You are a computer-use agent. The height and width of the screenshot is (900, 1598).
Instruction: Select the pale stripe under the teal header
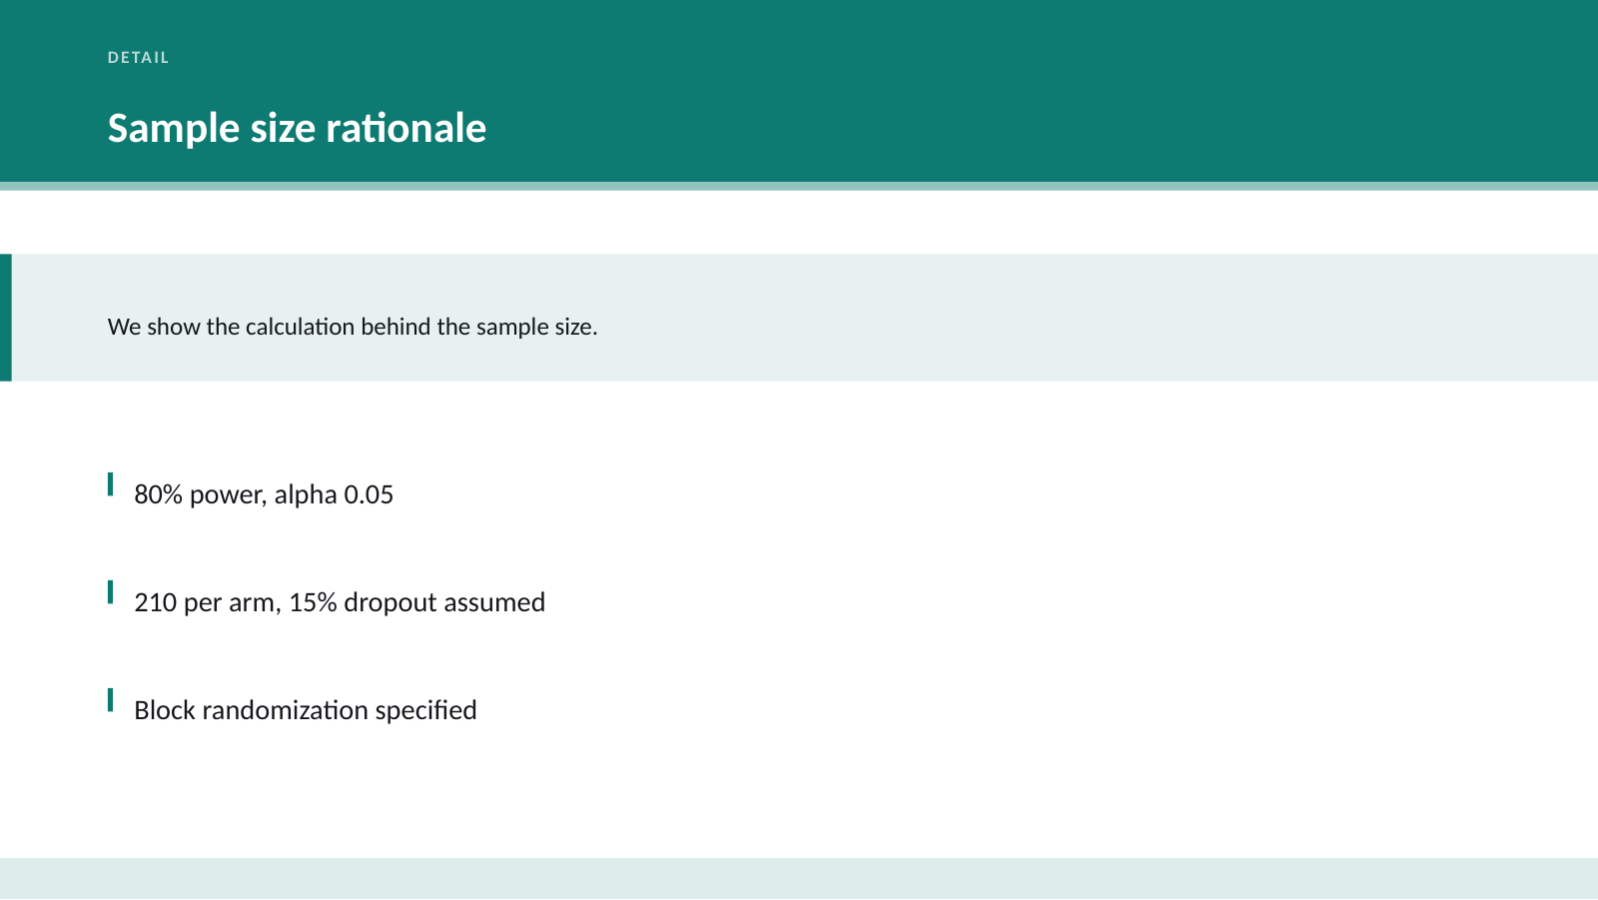click(799, 186)
